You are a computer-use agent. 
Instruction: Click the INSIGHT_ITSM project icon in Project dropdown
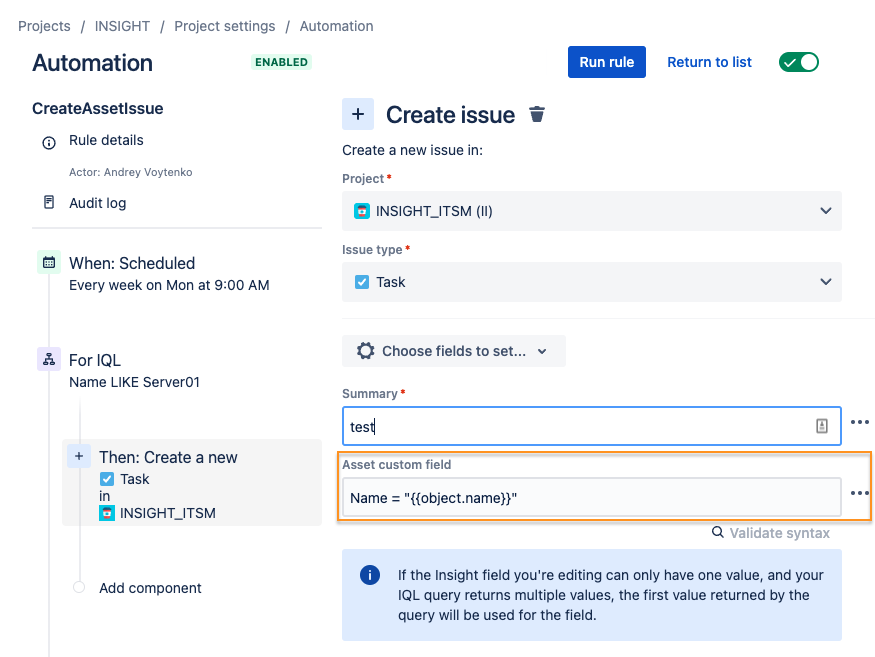click(362, 211)
